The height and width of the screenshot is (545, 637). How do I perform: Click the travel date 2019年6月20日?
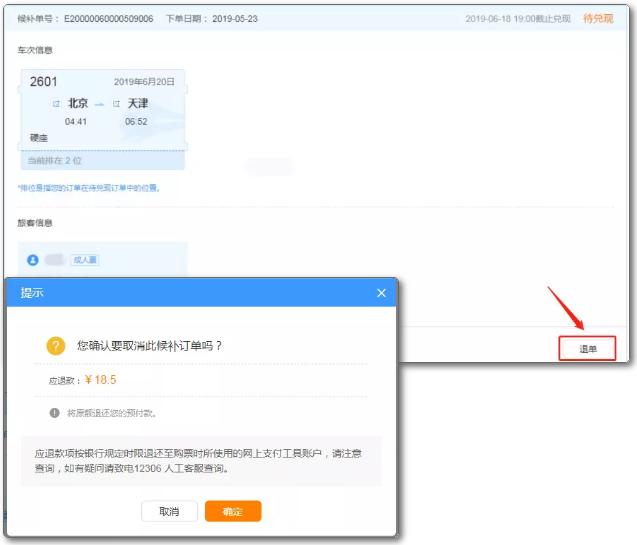pyautogui.click(x=144, y=82)
